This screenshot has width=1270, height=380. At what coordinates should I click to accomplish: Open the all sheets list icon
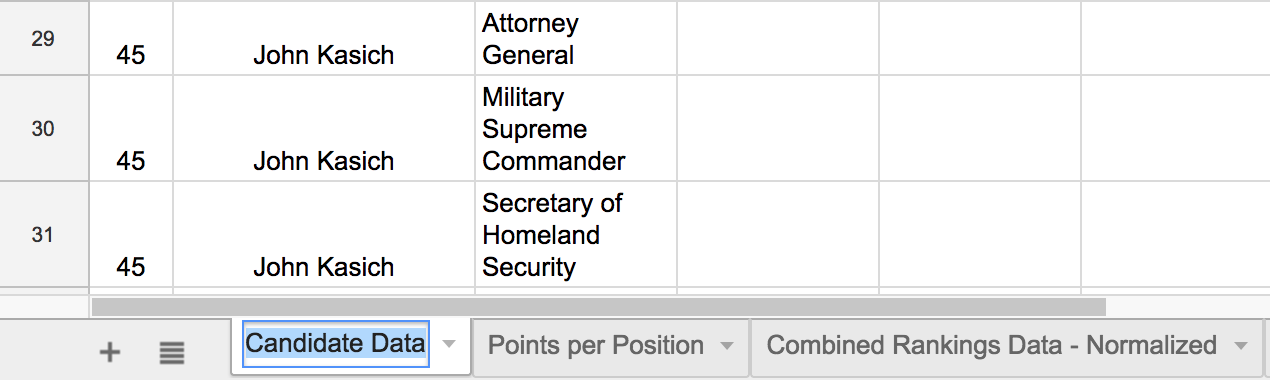click(x=172, y=351)
